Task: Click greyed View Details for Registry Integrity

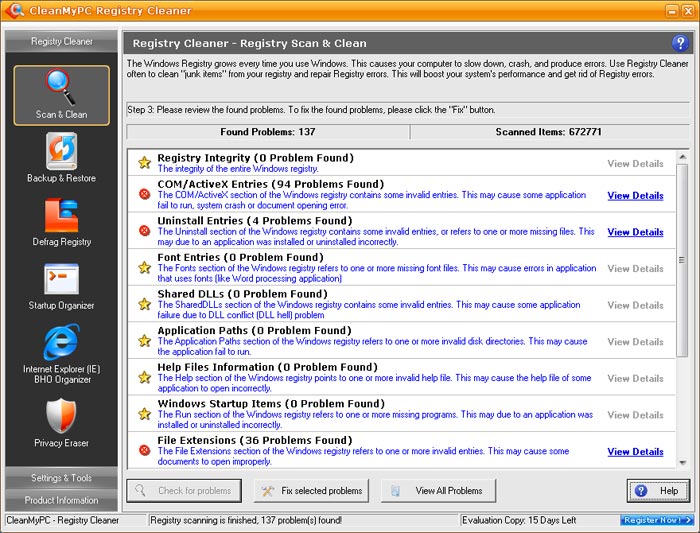Action: [635, 164]
